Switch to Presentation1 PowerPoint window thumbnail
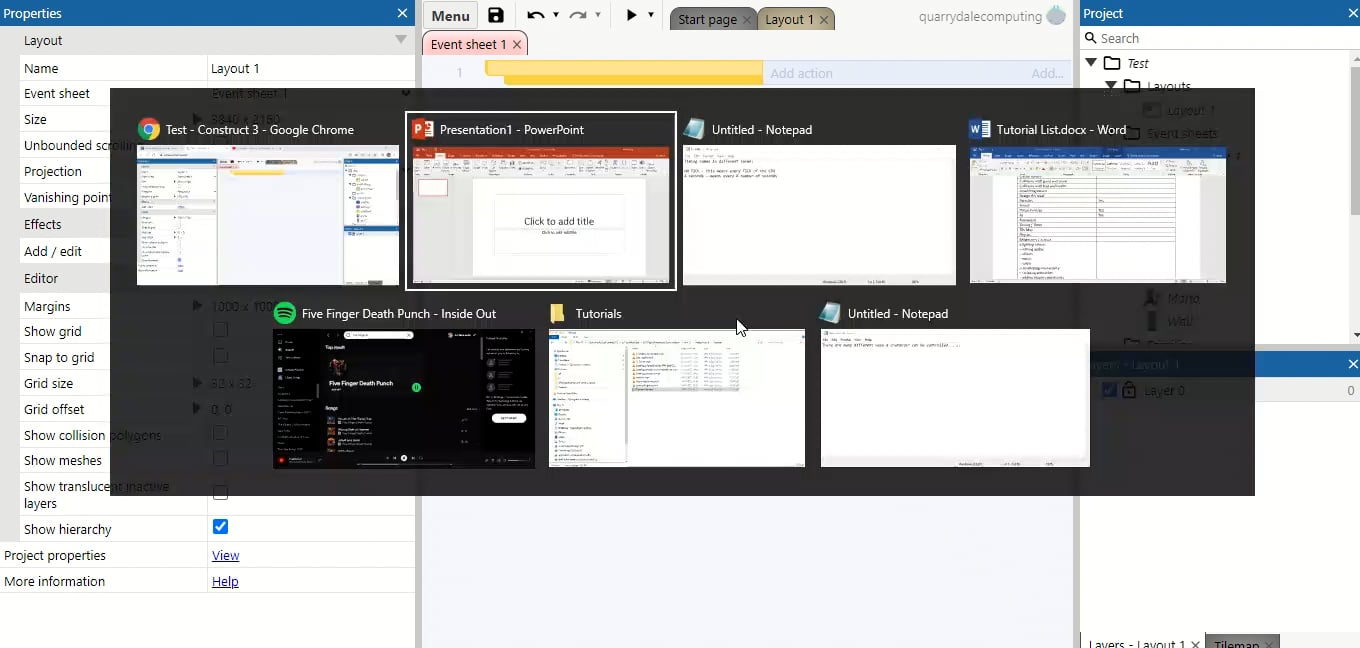1360x648 pixels. click(541, 215)
